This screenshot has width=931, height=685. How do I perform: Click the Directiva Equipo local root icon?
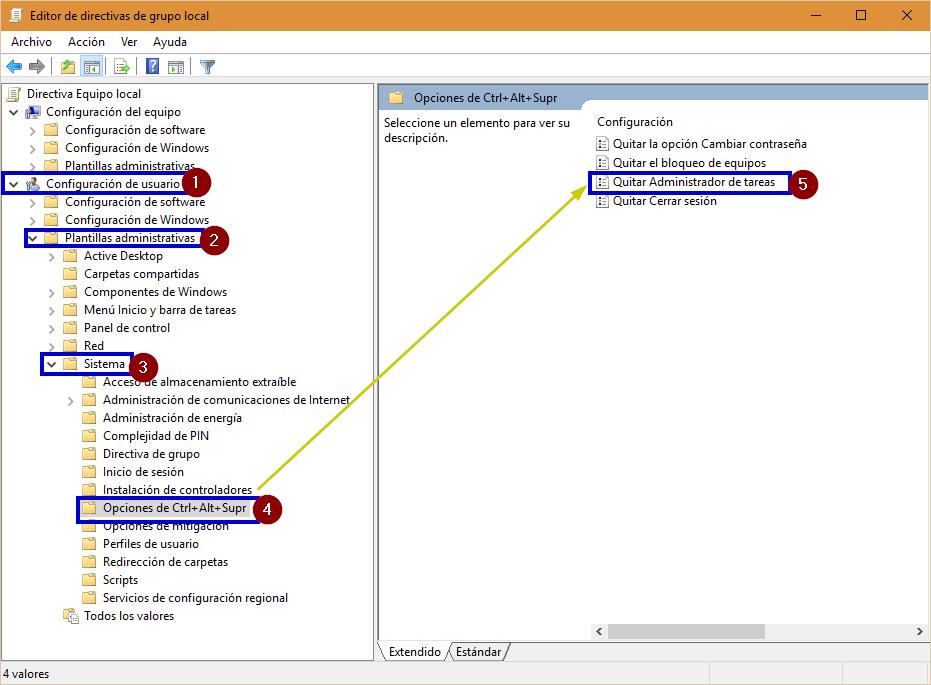[14, 94]
